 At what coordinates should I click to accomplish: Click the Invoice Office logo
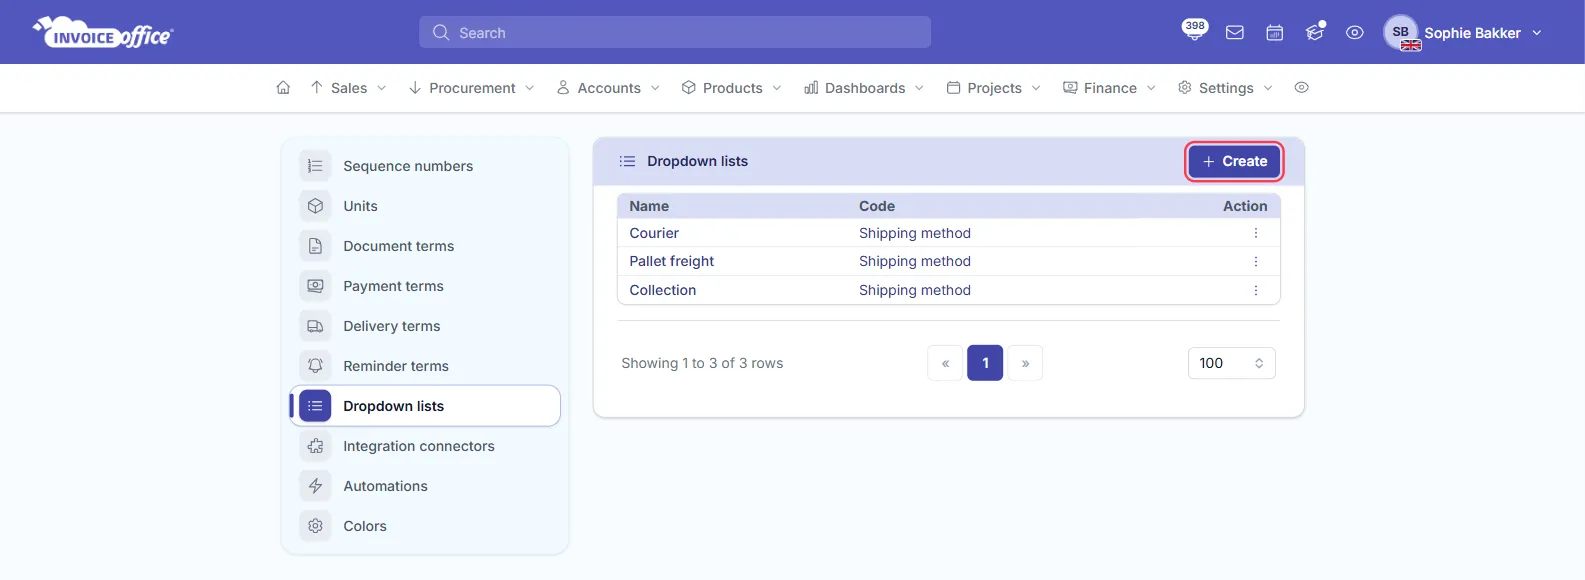pyautogui.click(x=103, y=32)
